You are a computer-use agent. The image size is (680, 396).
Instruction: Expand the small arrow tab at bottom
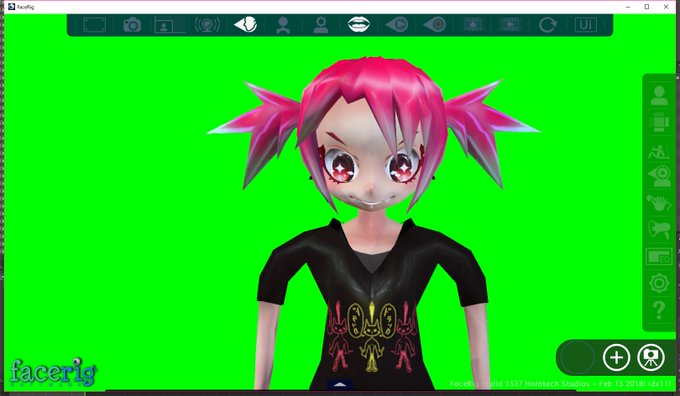coord(340,384)
